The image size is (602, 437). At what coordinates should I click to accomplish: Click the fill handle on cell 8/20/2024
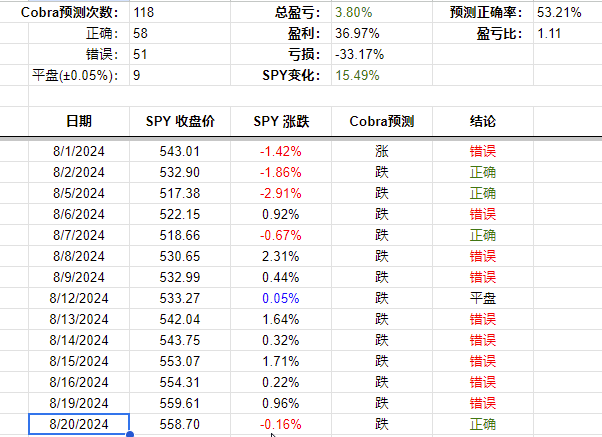coord(130,434)
